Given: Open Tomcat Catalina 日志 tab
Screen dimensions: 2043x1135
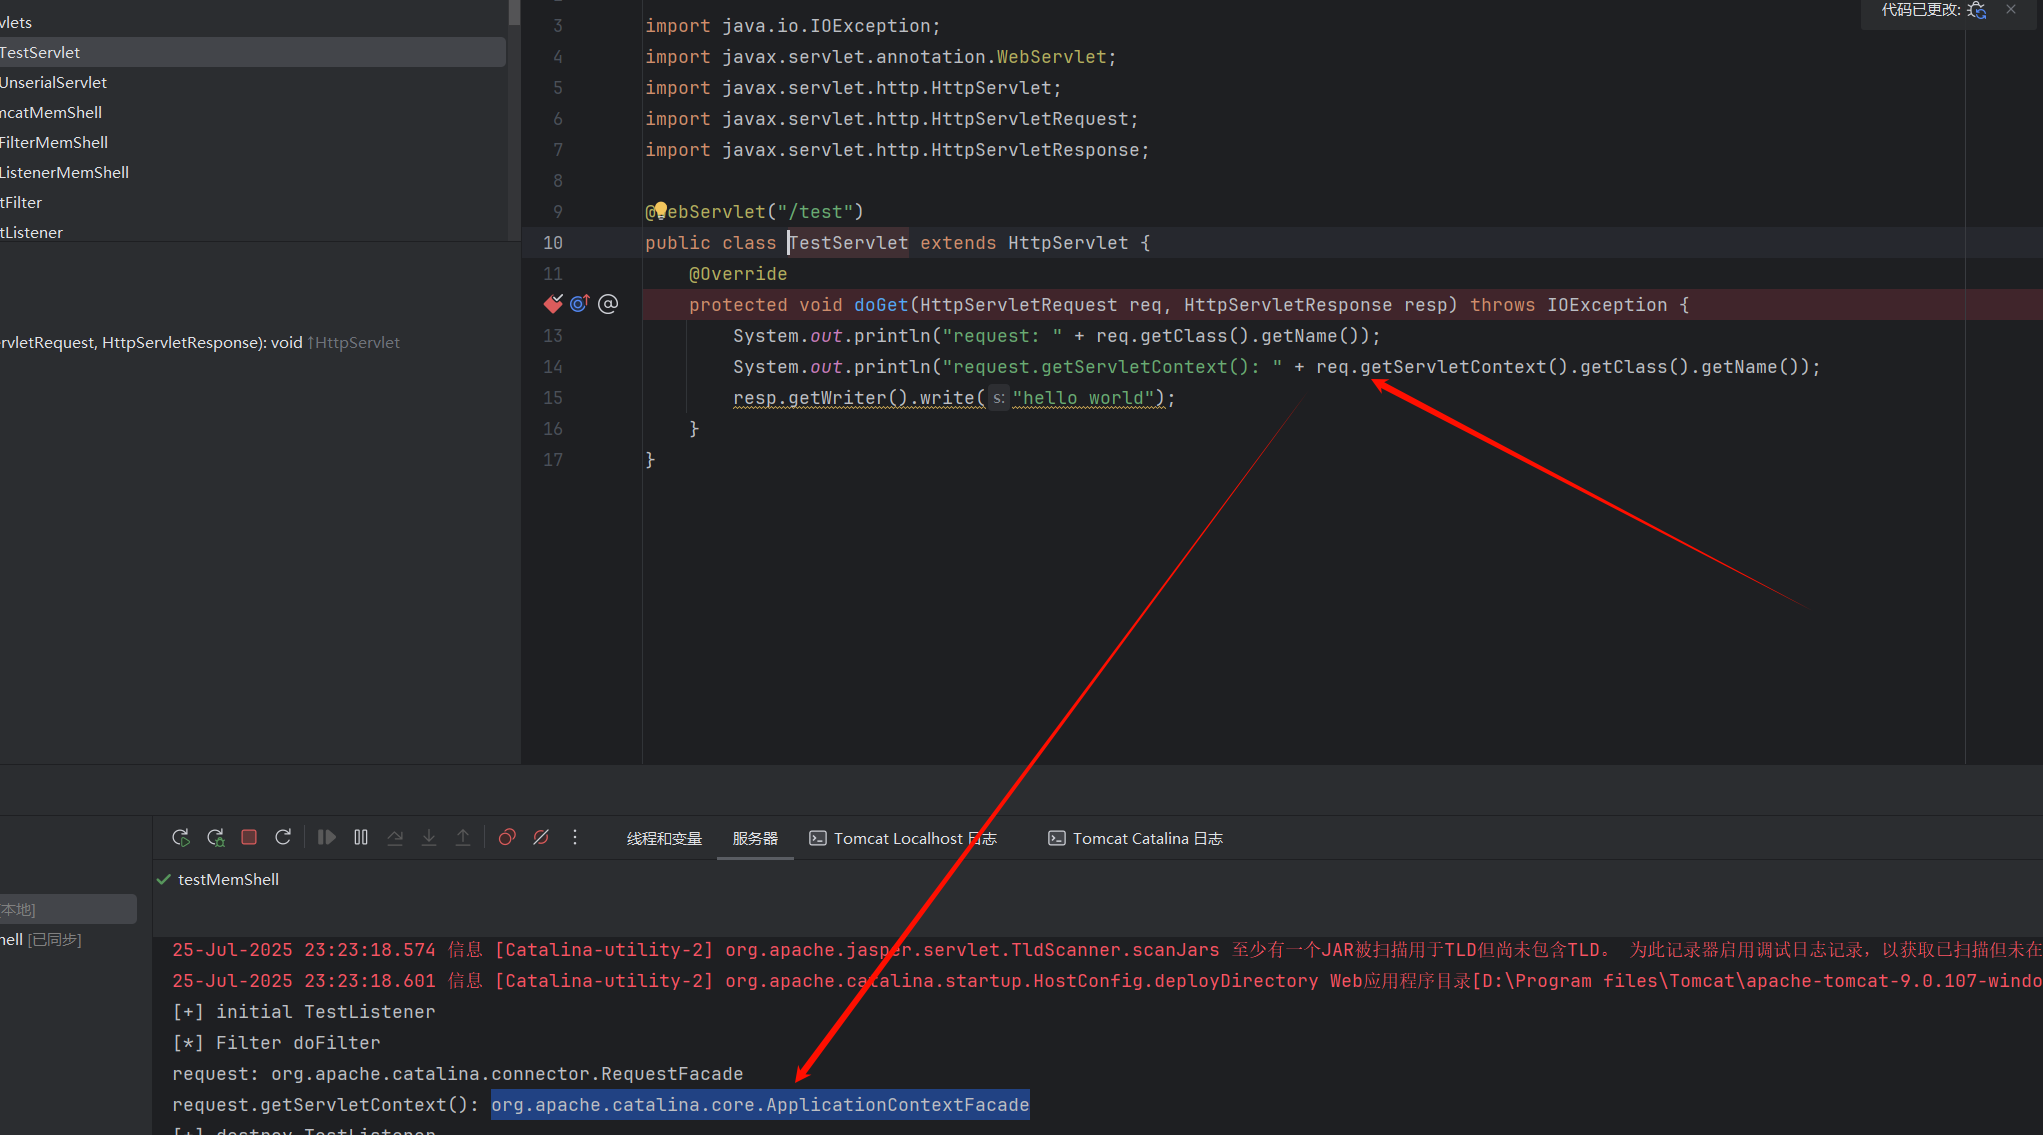Looking at the screenshot, I should coord(1135,838).
